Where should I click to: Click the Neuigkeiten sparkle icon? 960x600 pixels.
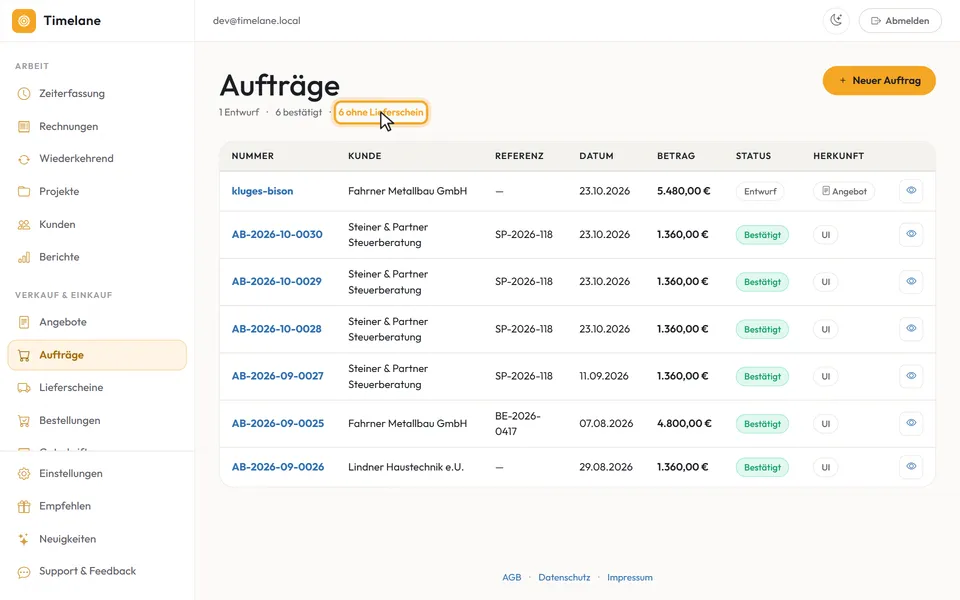pyautogui.click(x=24, y=539)
